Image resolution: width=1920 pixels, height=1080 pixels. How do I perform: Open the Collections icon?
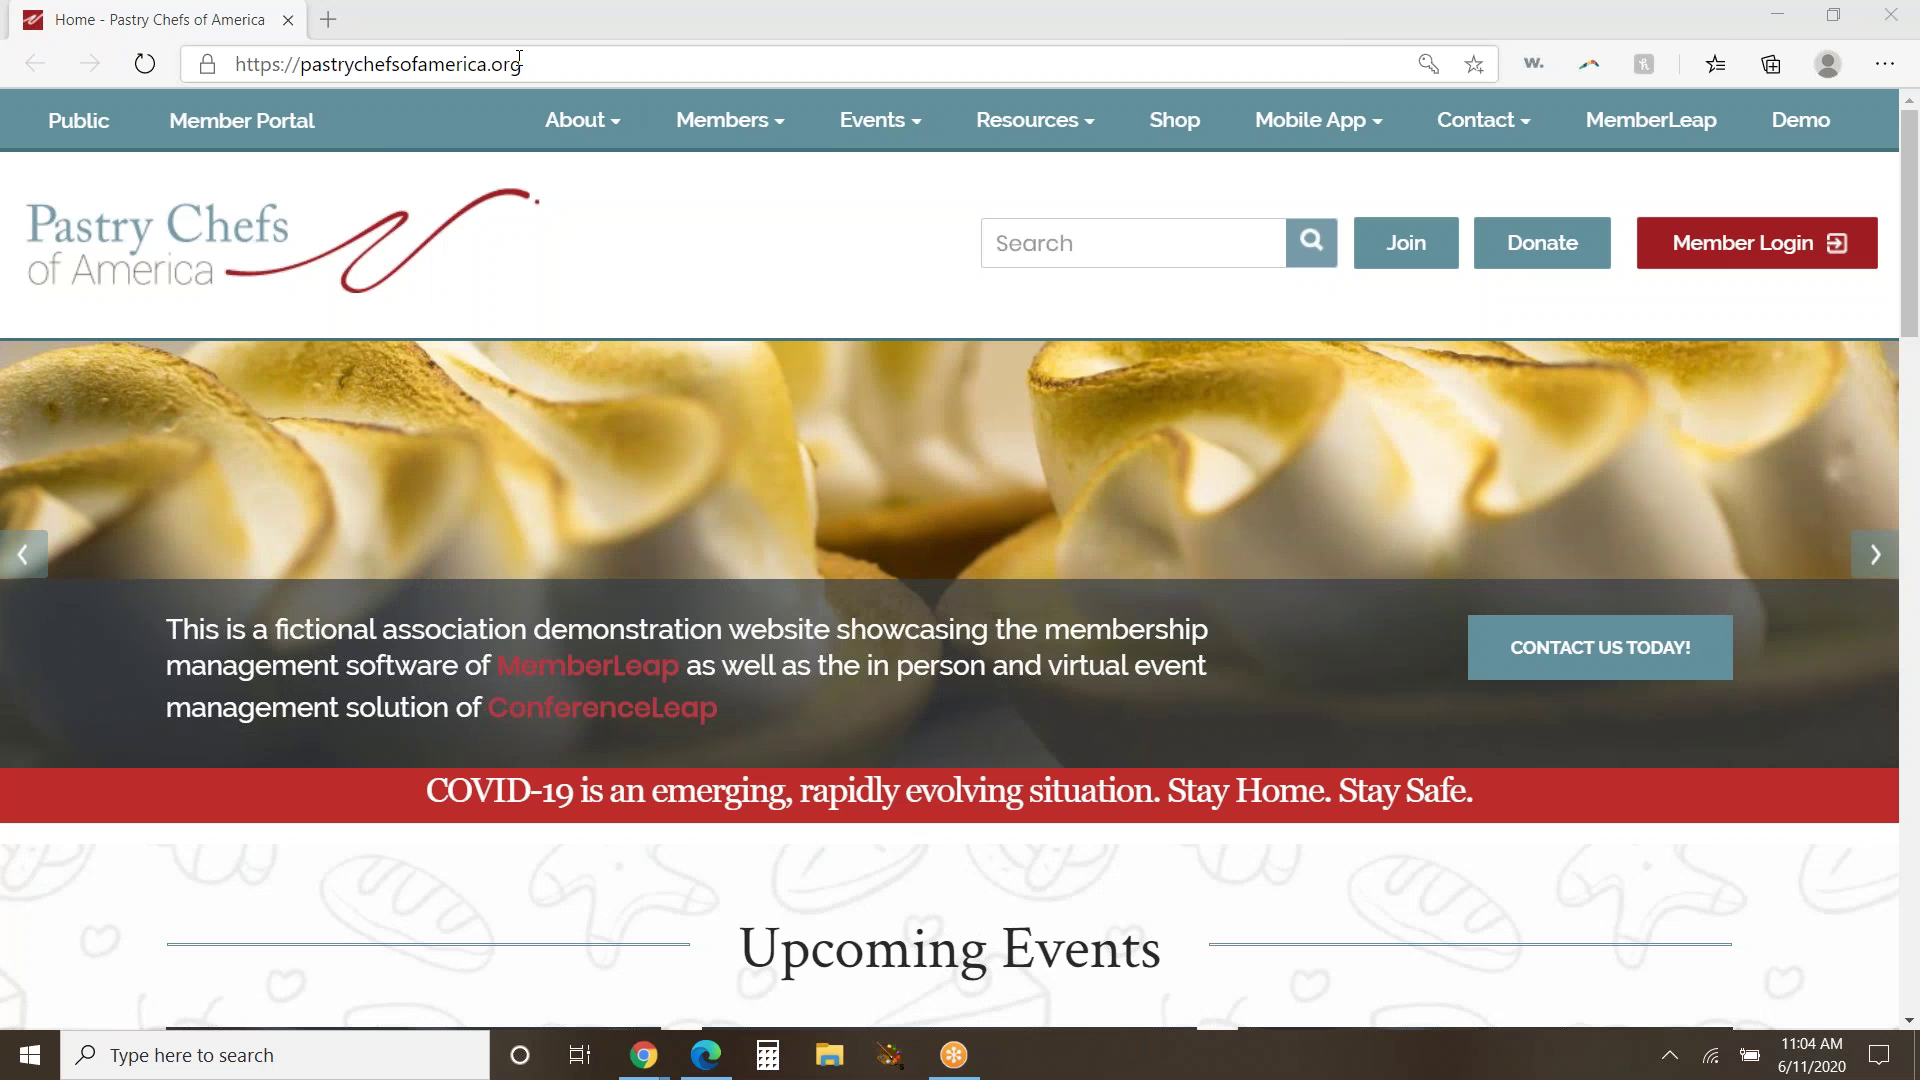pos(1771,64)
